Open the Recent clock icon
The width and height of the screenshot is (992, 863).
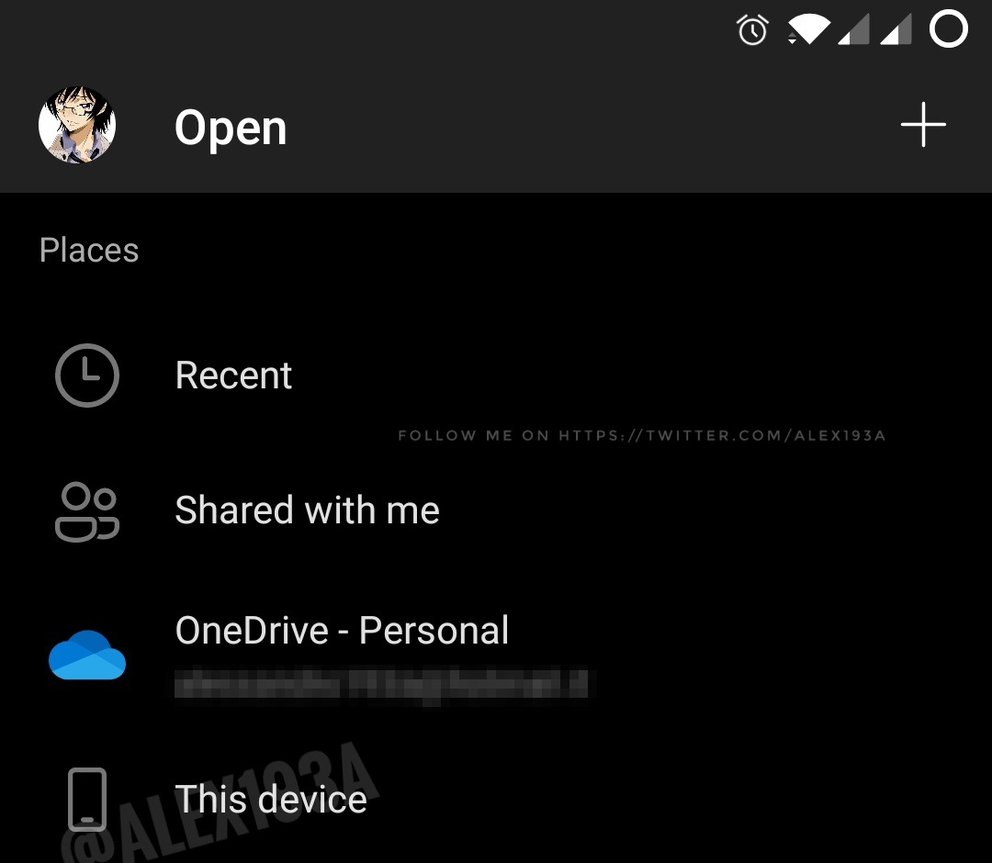tap(87, 375)
